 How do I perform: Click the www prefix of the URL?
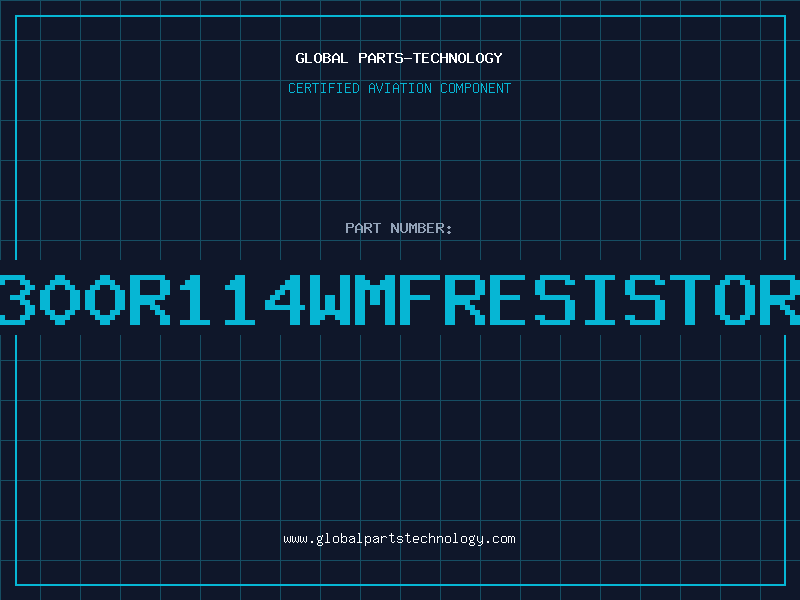(x=295, y=539)
